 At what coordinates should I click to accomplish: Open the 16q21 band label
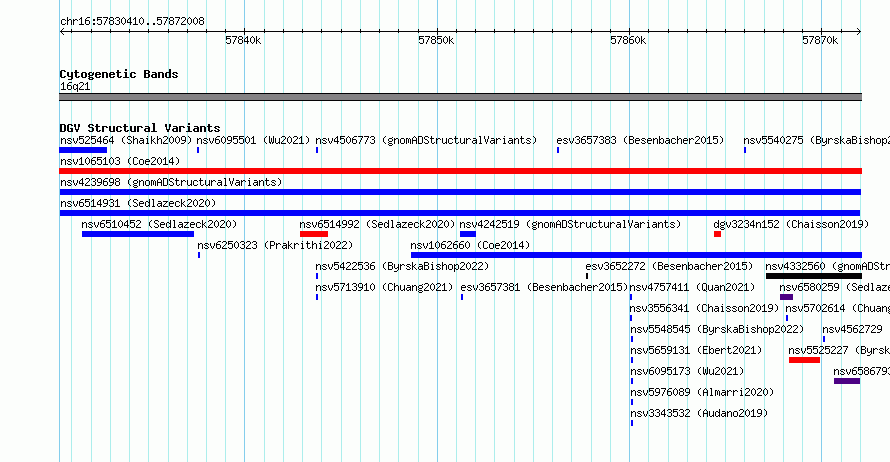coord(75,86)
